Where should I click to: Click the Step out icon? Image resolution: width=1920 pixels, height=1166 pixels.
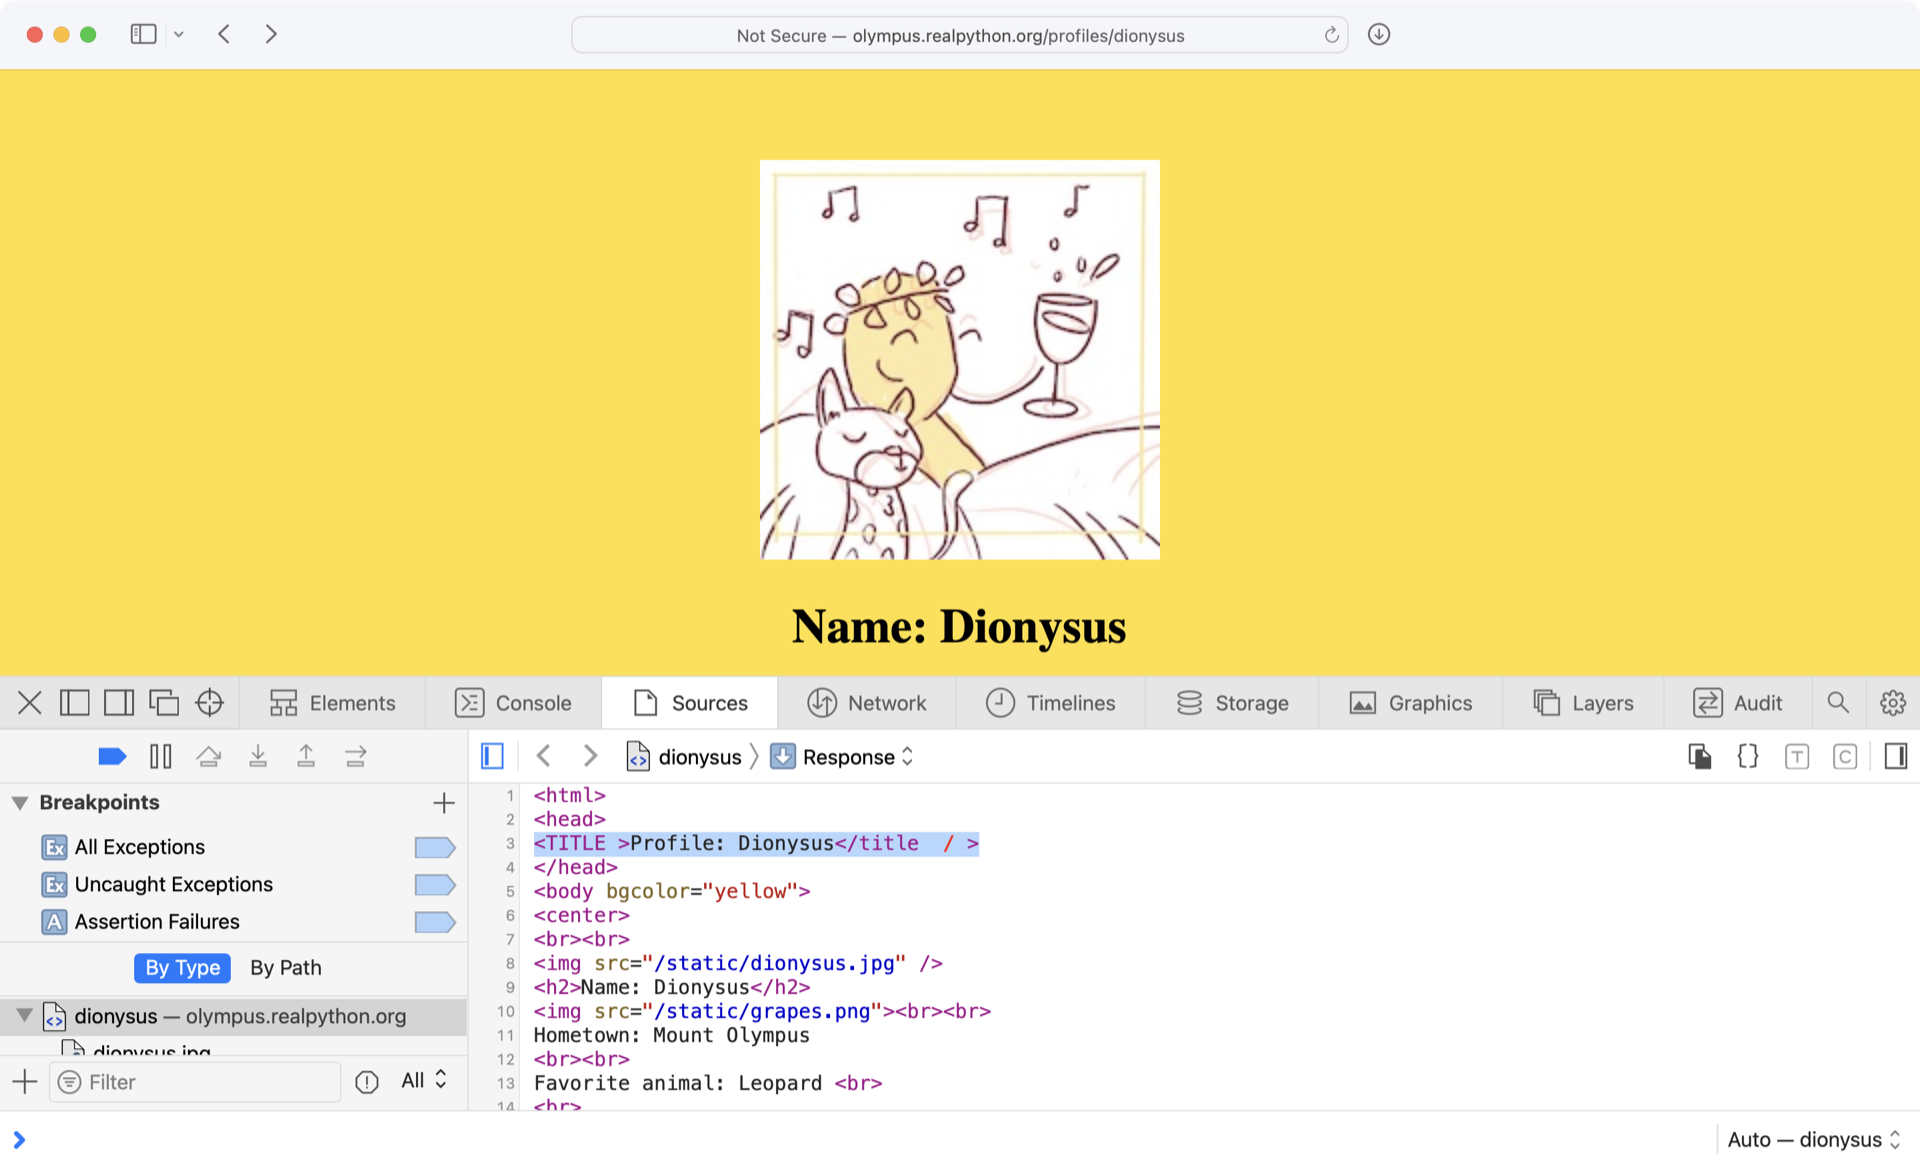[306, 756]
